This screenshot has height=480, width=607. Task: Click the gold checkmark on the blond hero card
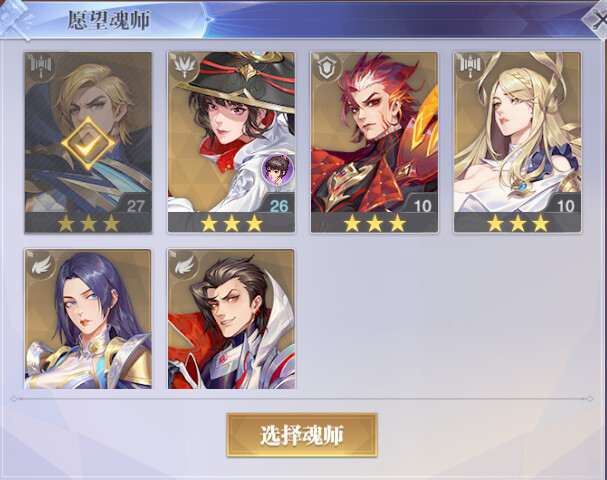click(88, 144)
